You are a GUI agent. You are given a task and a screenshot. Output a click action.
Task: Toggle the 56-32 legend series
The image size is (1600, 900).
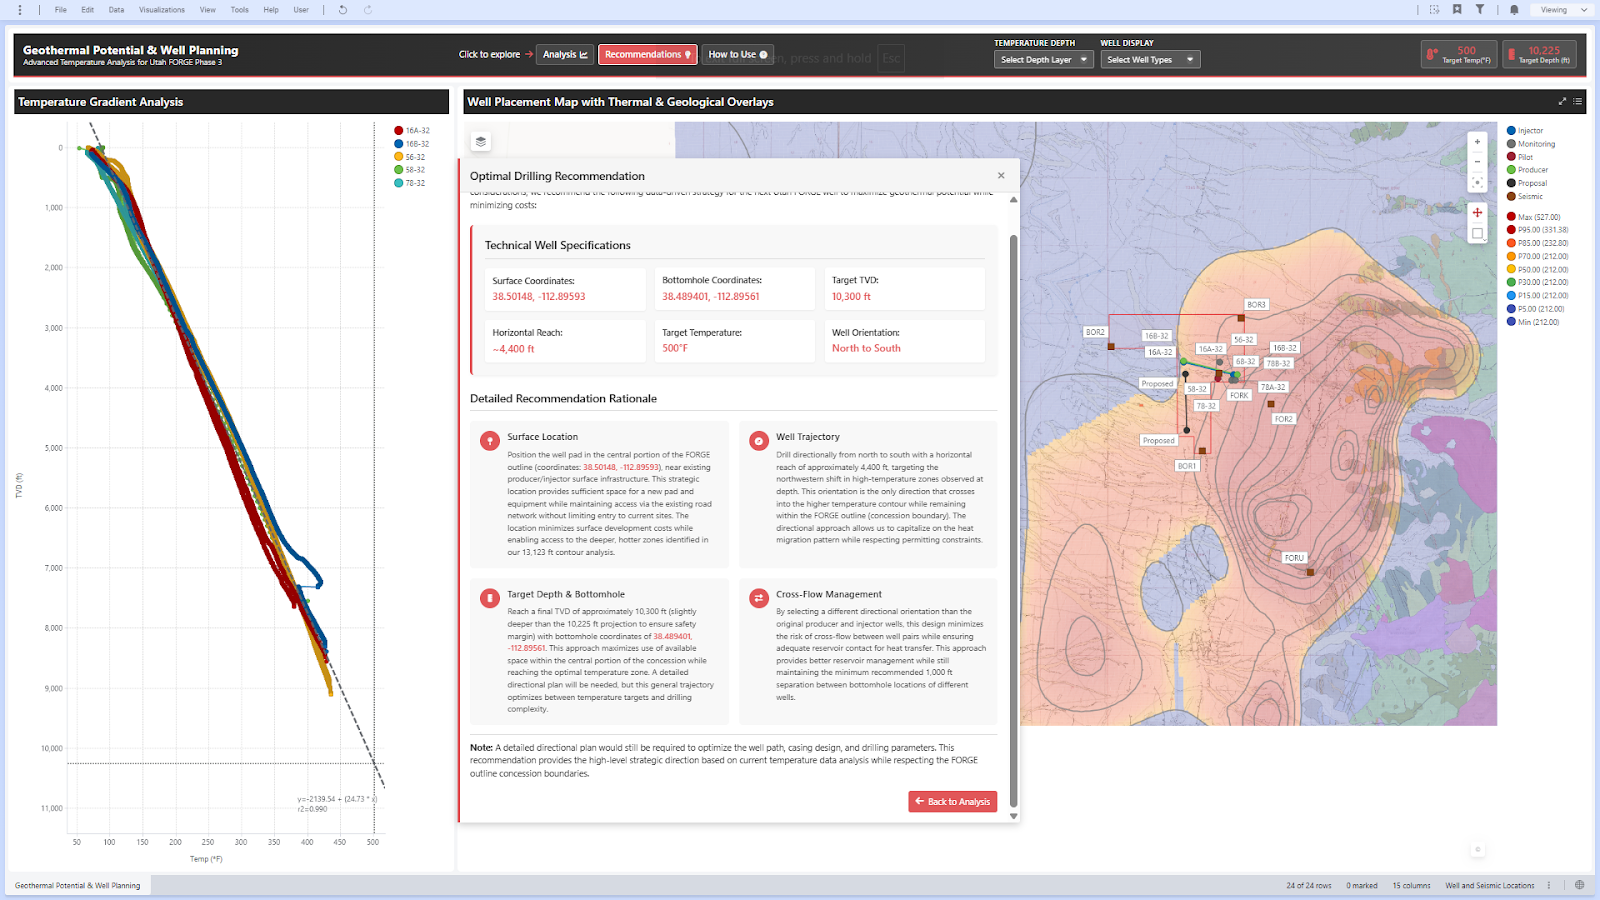coord(410,157)
